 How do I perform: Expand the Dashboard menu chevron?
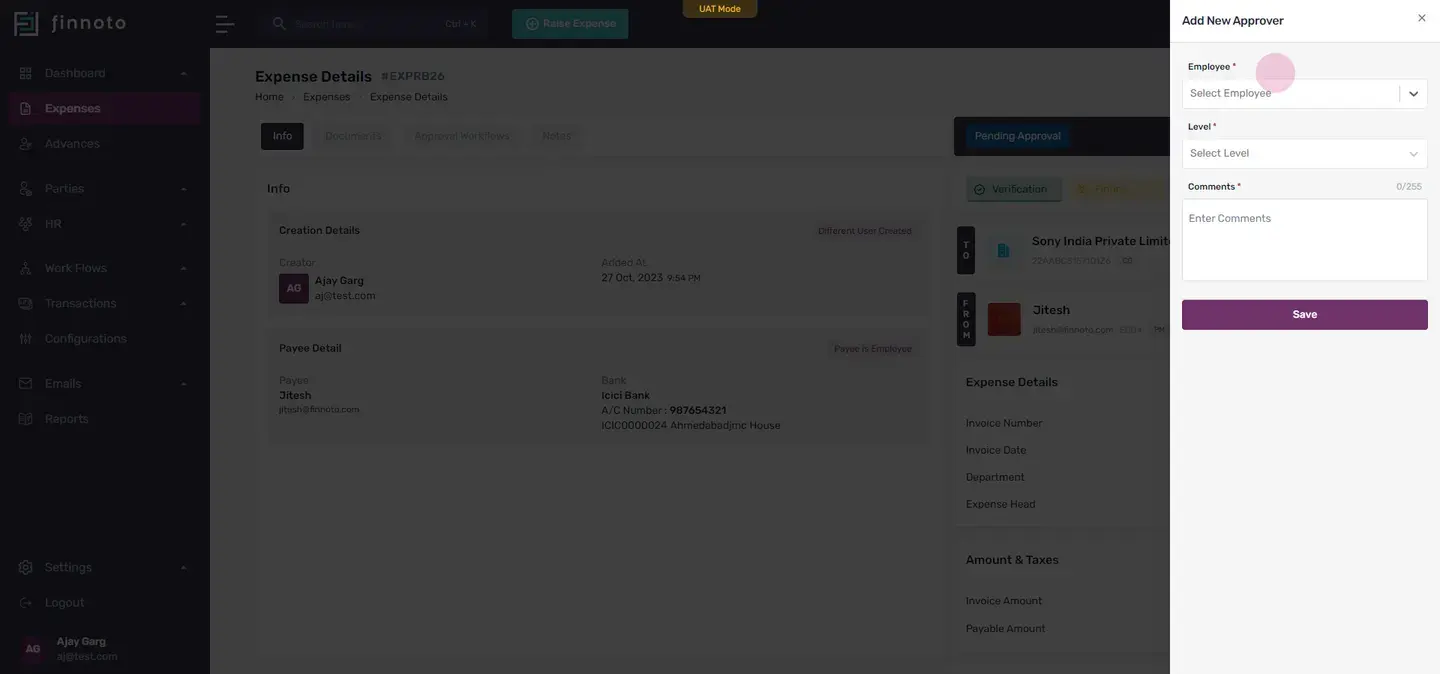point(184,74)
